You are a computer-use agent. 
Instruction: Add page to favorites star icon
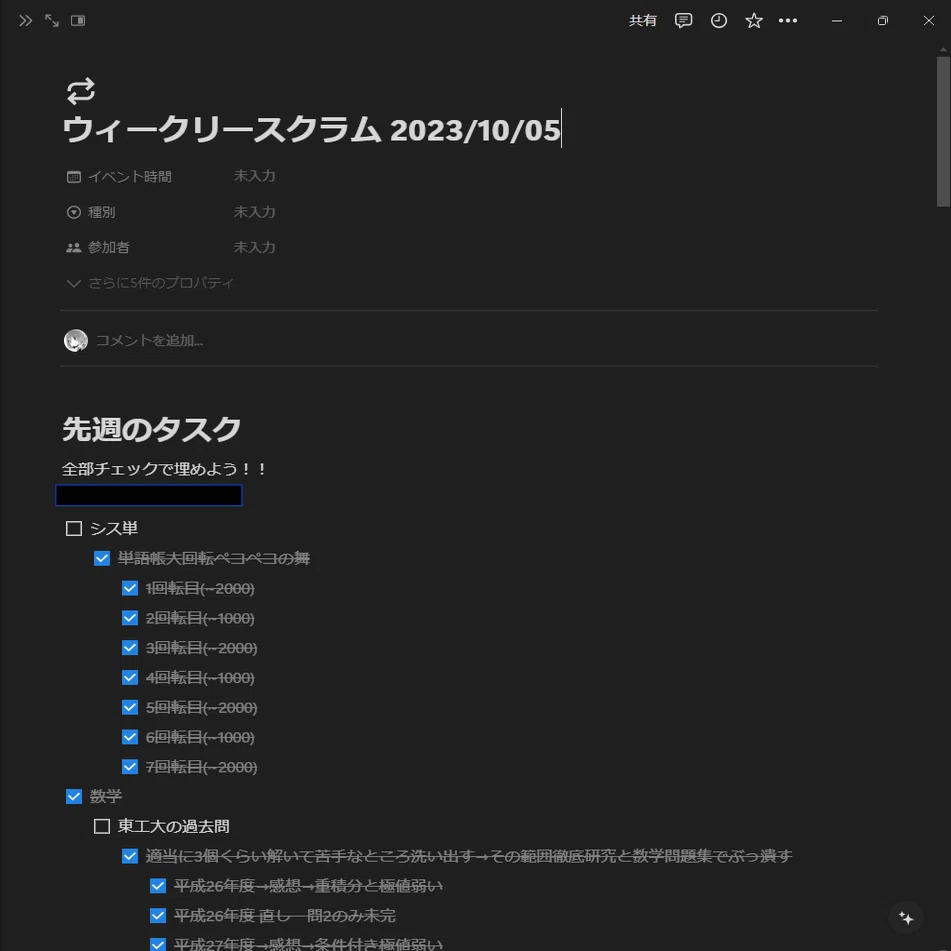(753, 21)
